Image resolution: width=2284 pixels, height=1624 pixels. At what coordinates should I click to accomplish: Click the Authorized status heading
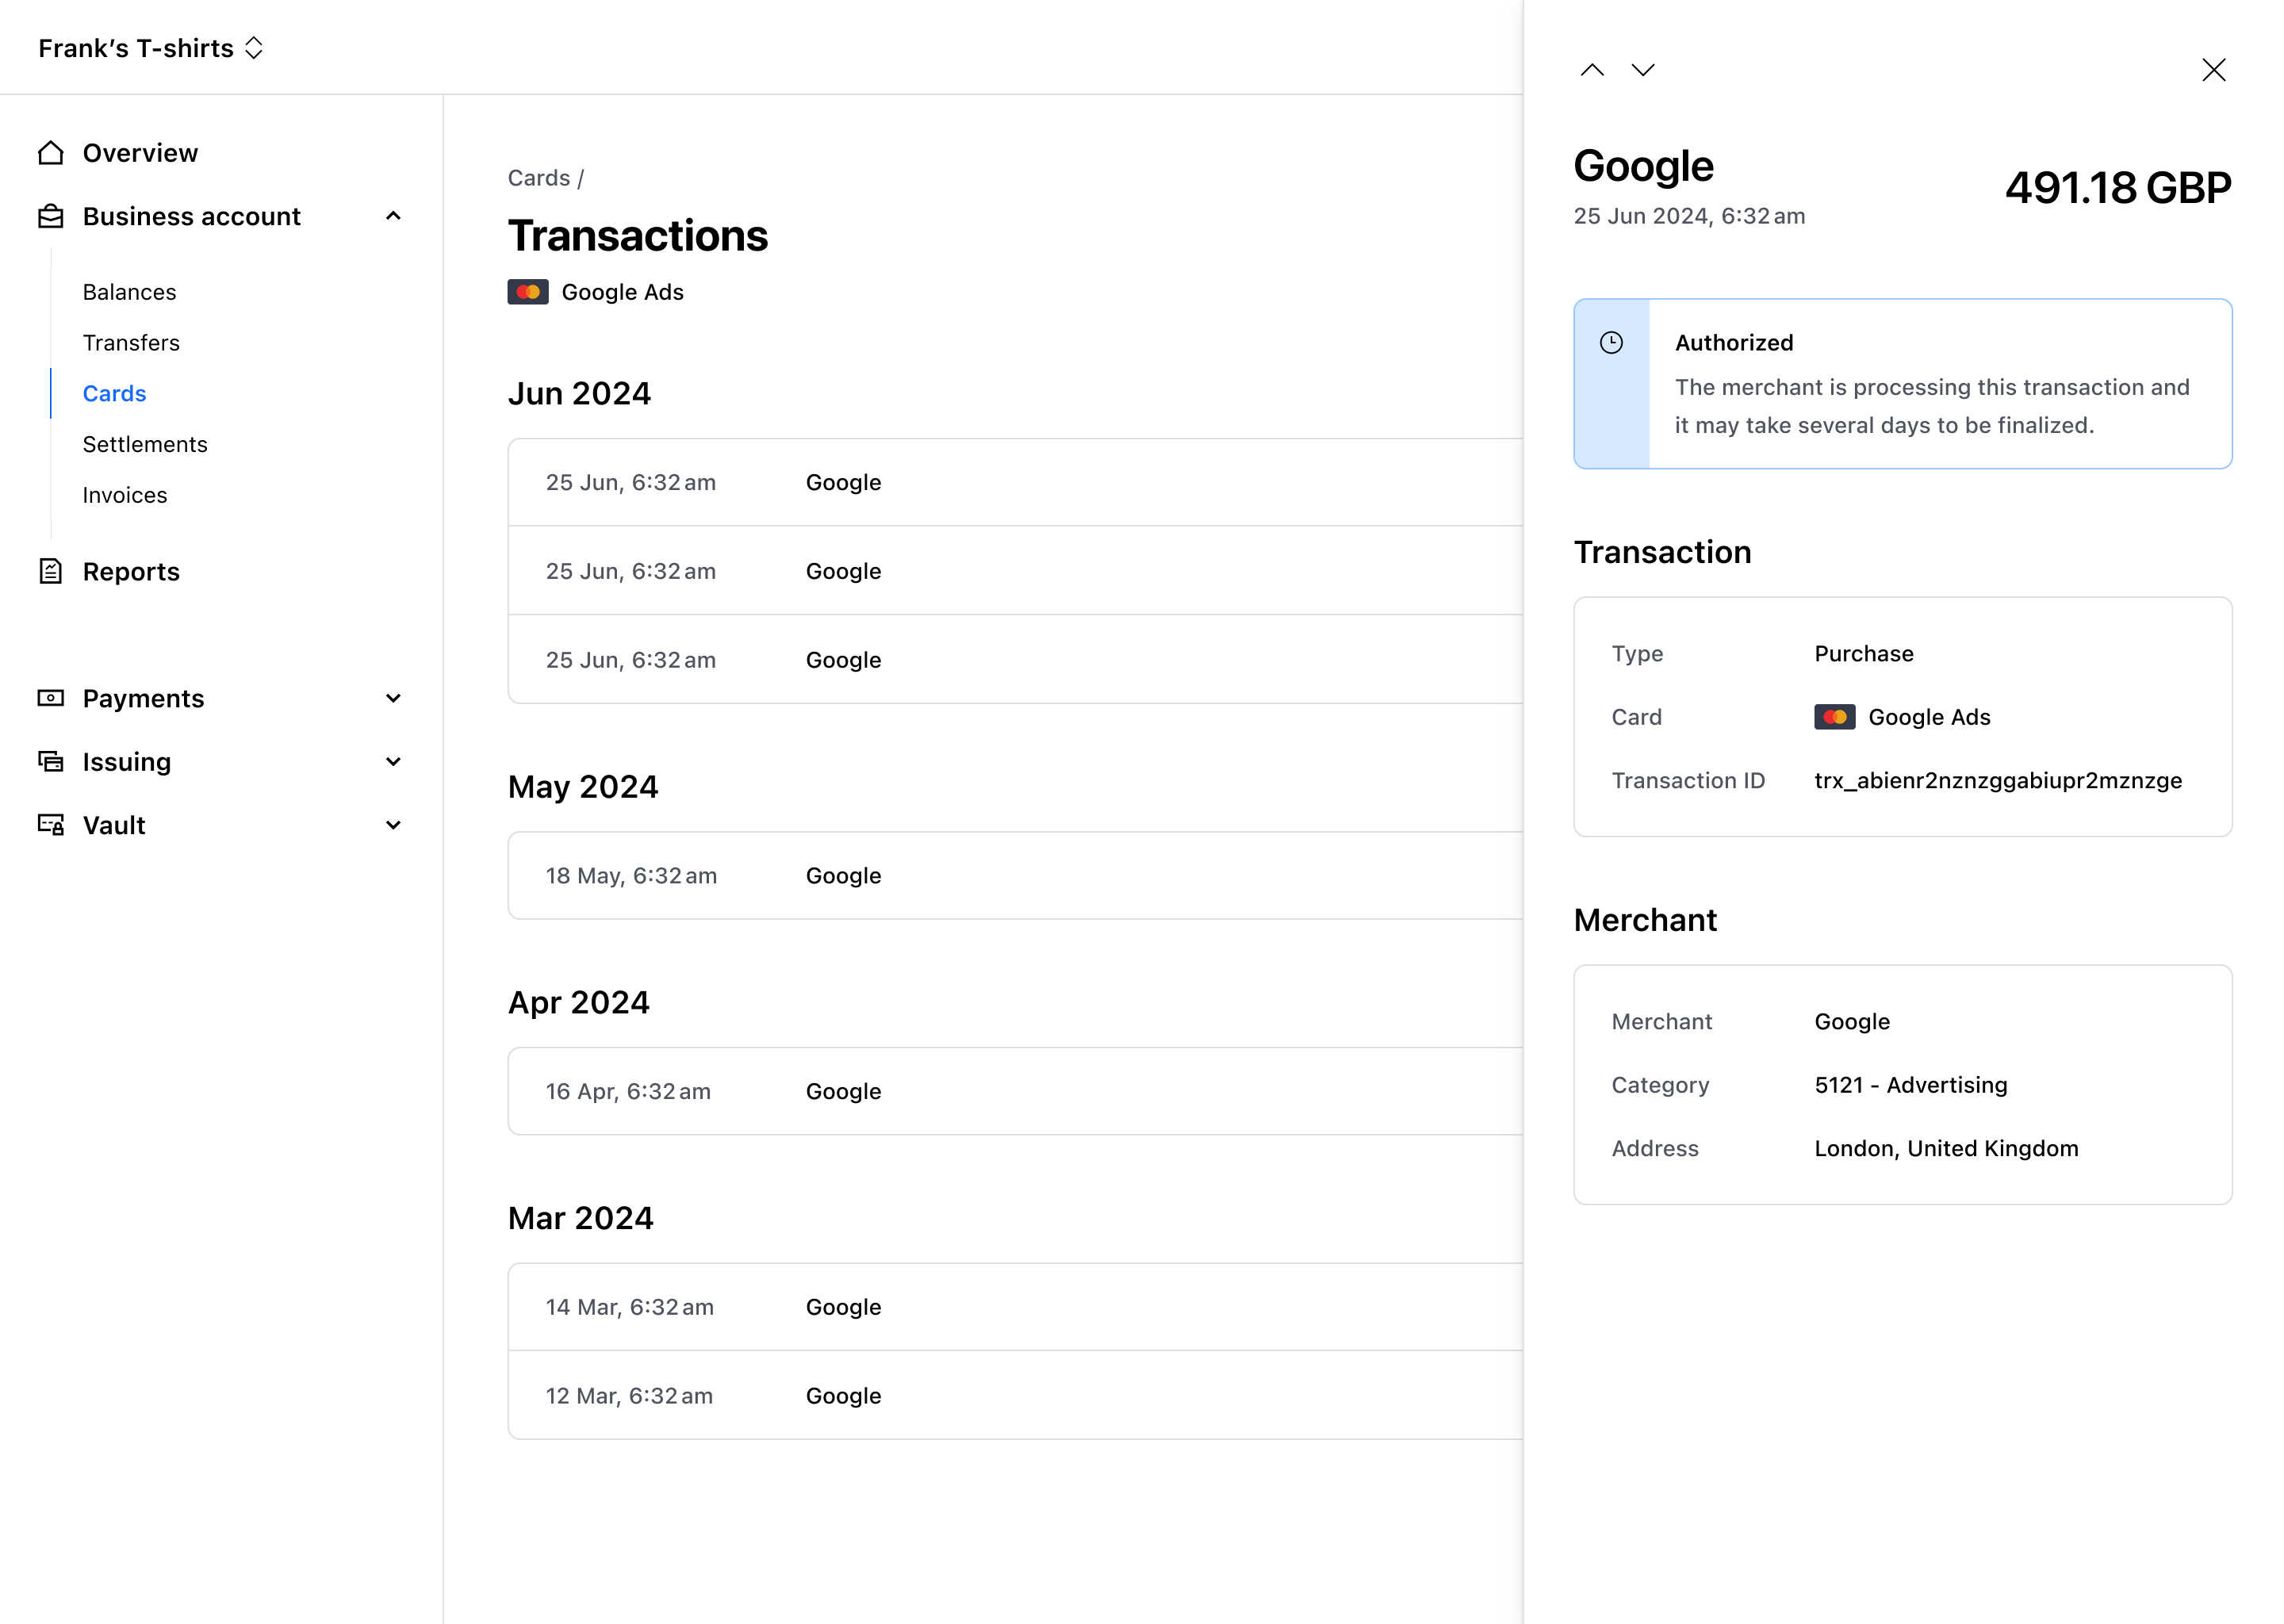[1734, 343]
